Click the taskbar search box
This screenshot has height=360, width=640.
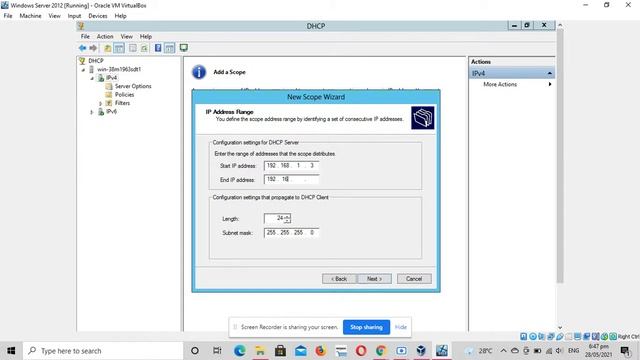click(x=103, y=351)
